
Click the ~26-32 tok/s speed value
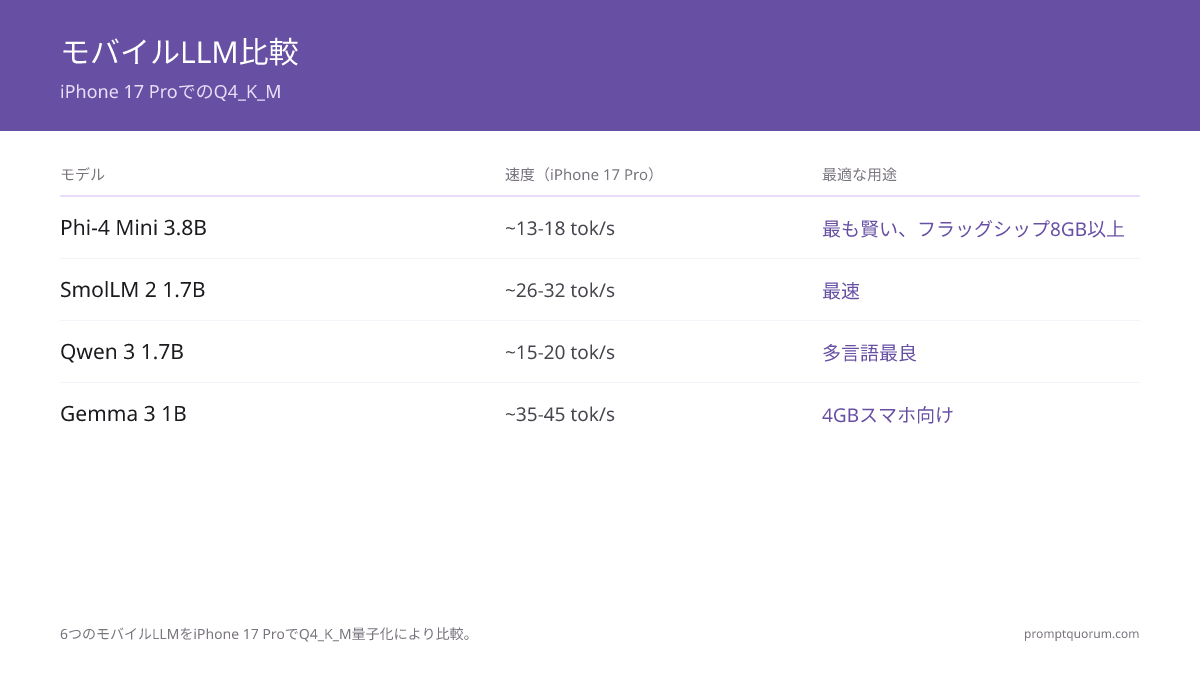tap(560, 290)
